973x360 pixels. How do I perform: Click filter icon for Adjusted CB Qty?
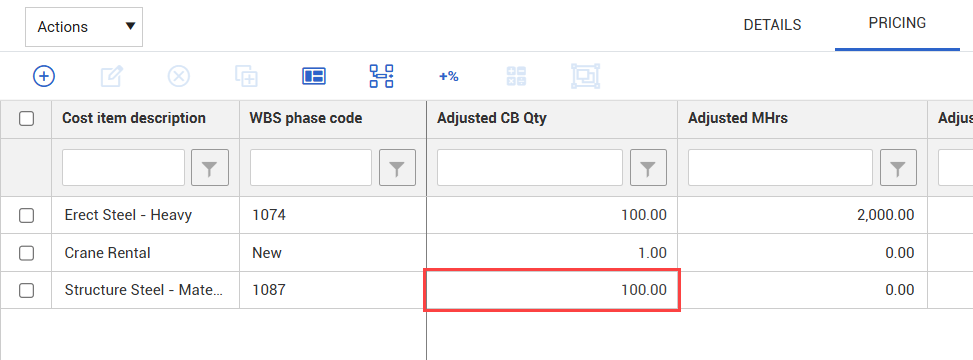click(648, 168)
